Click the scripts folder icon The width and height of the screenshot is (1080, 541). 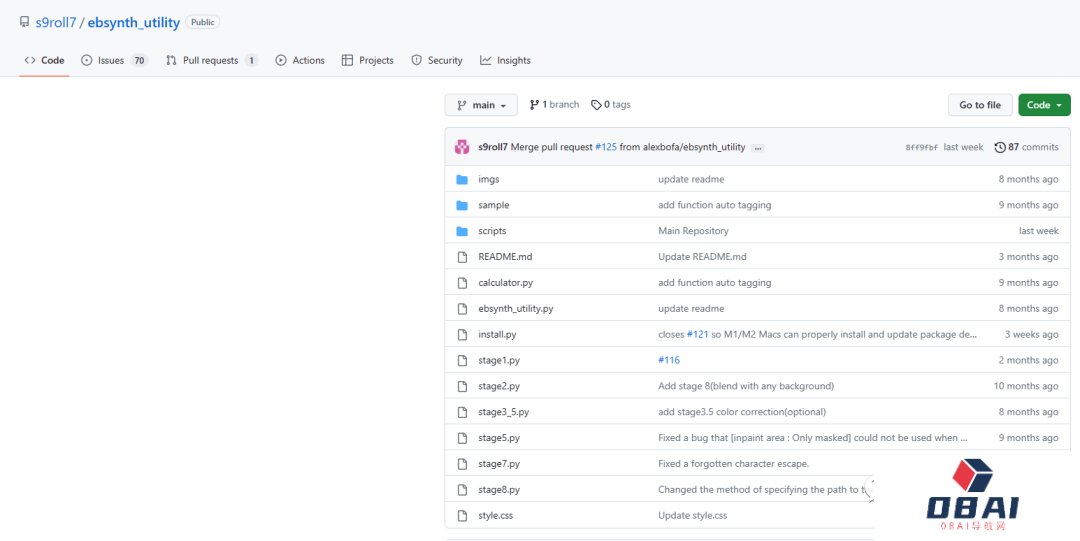(462, 231)
